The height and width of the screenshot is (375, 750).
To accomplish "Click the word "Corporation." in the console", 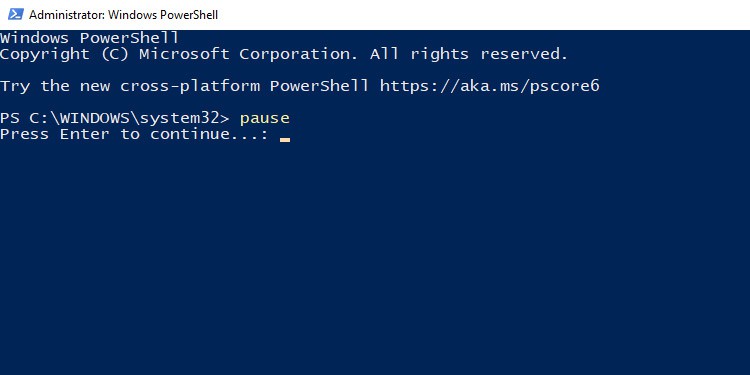I will click(x=298, y=55).
